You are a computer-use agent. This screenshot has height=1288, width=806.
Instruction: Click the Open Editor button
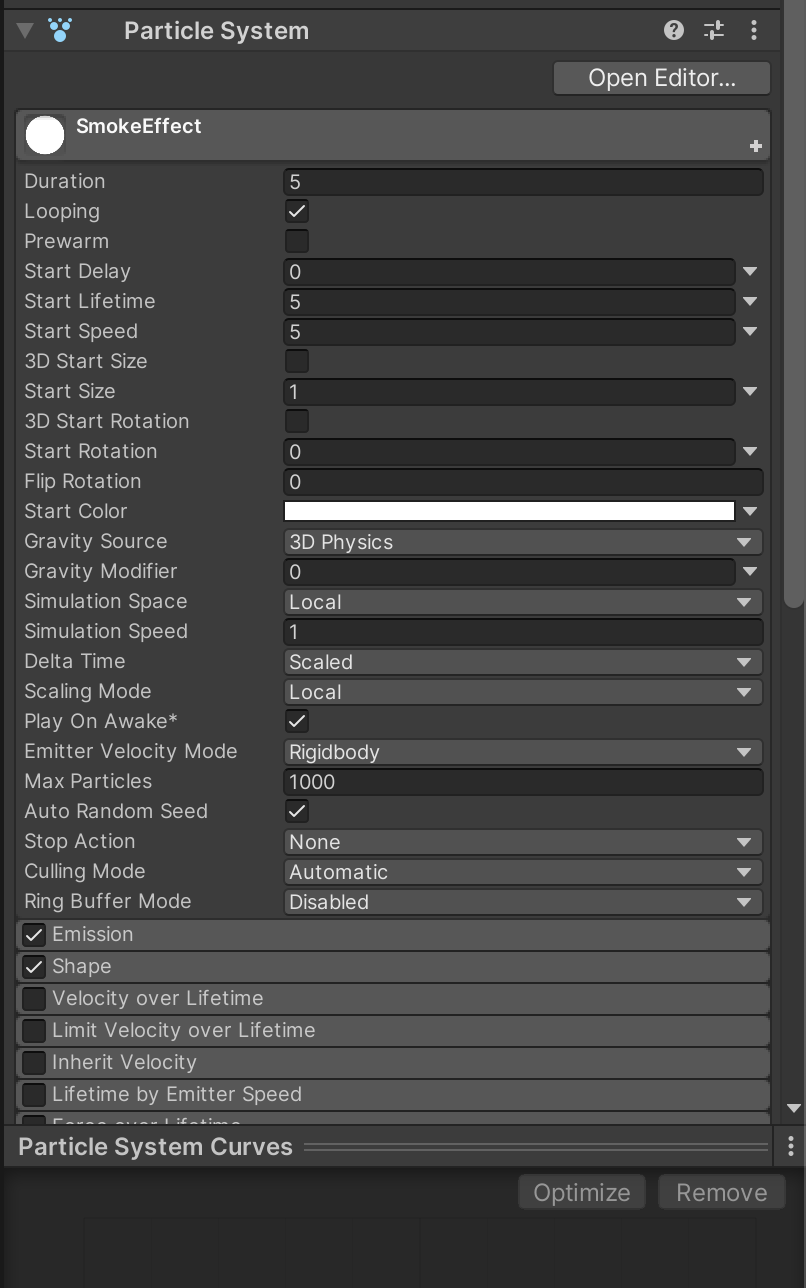[661, 78]
